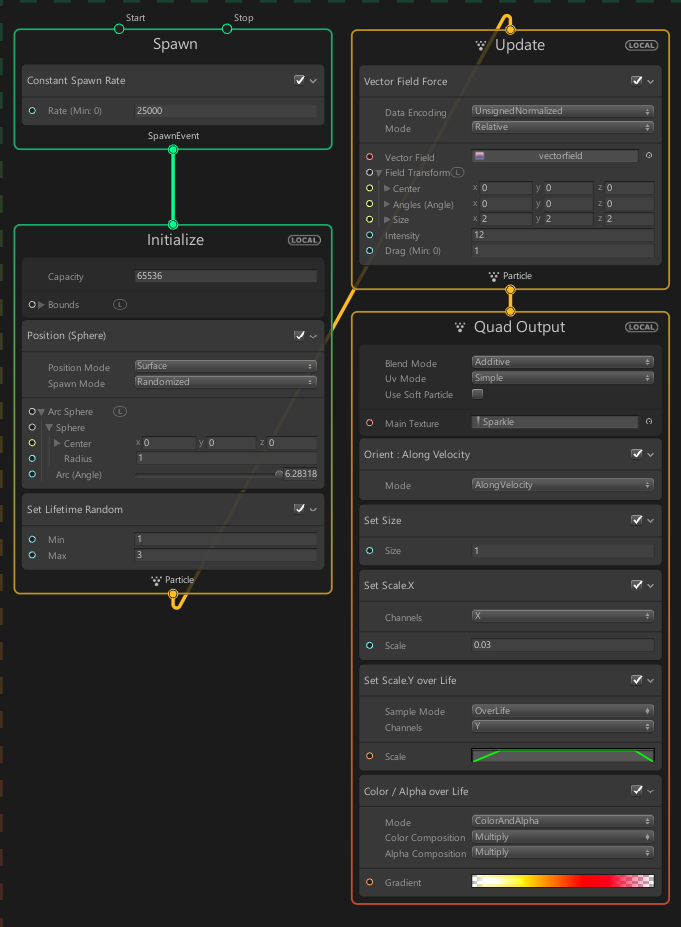Open the Blend Mode dropdown
681x927 pixels.
click(563, 362)
